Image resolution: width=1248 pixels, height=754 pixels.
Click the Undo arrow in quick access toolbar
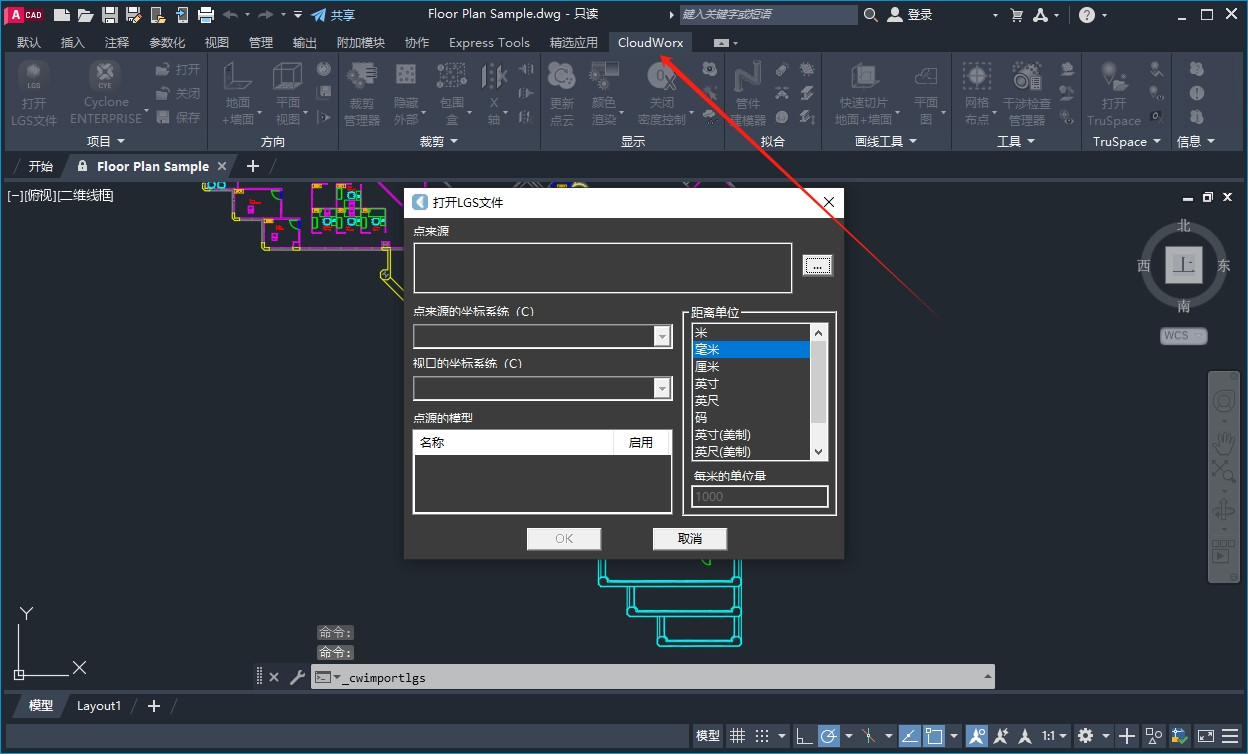[231, 15]
